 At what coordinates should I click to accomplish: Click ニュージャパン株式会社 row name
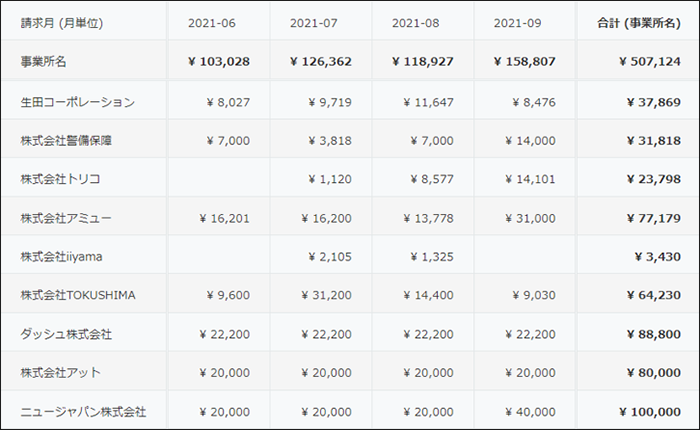click(83, 412)
